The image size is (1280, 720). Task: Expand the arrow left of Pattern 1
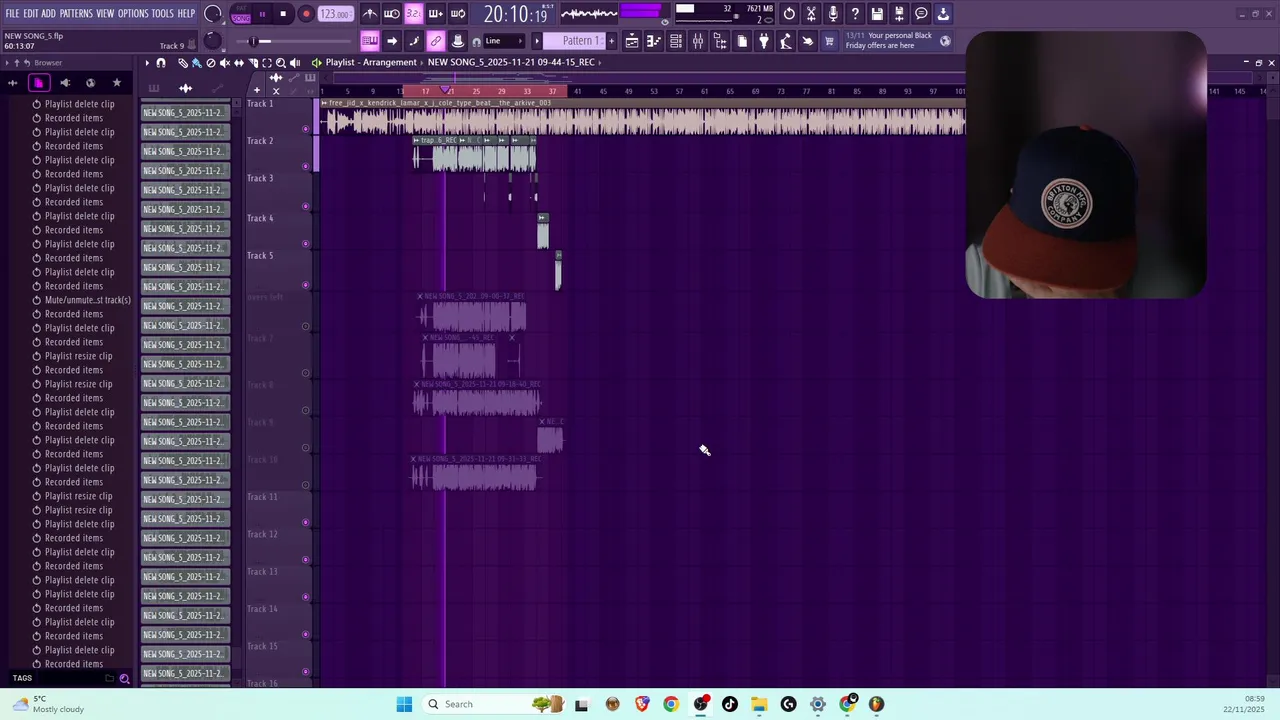click(x=537, y=41)
